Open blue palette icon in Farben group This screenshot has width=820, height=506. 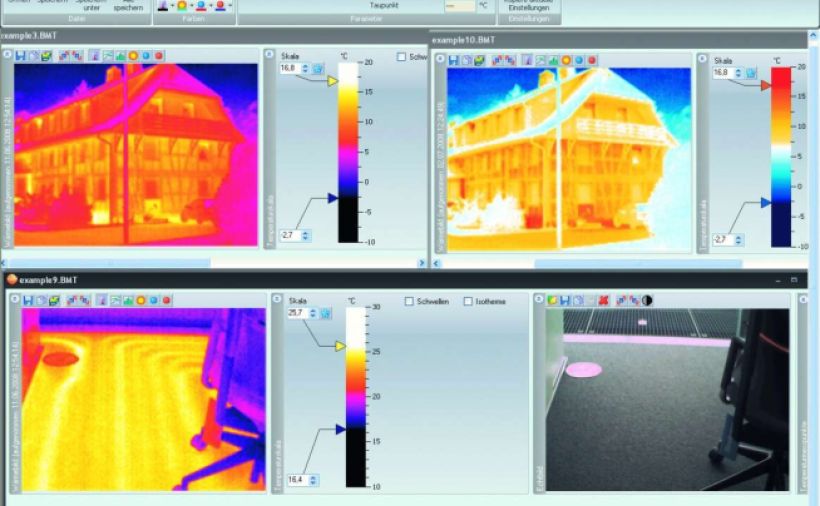(201, 6)
